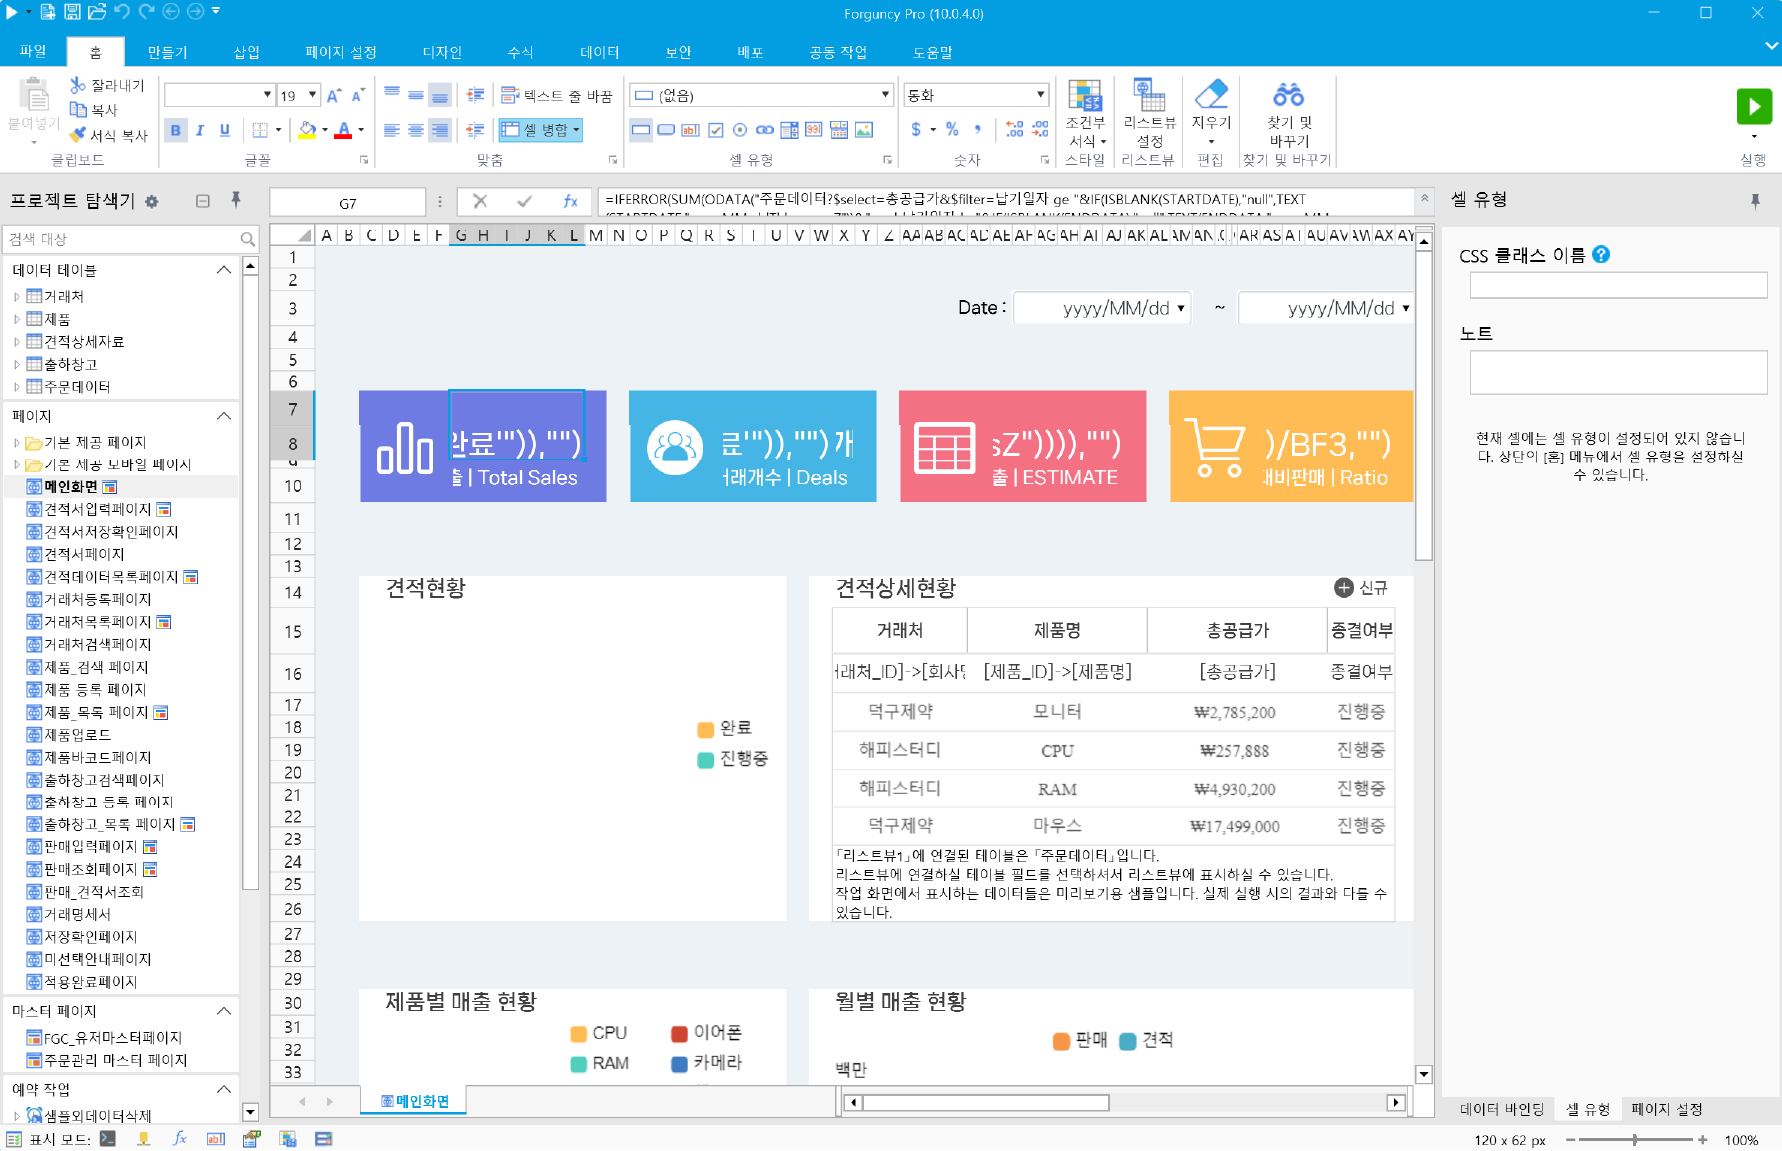Open the merge cells (셀 병합) dropdown
The width and height of the screenshot is (1782, 1151).
(576, 130)
